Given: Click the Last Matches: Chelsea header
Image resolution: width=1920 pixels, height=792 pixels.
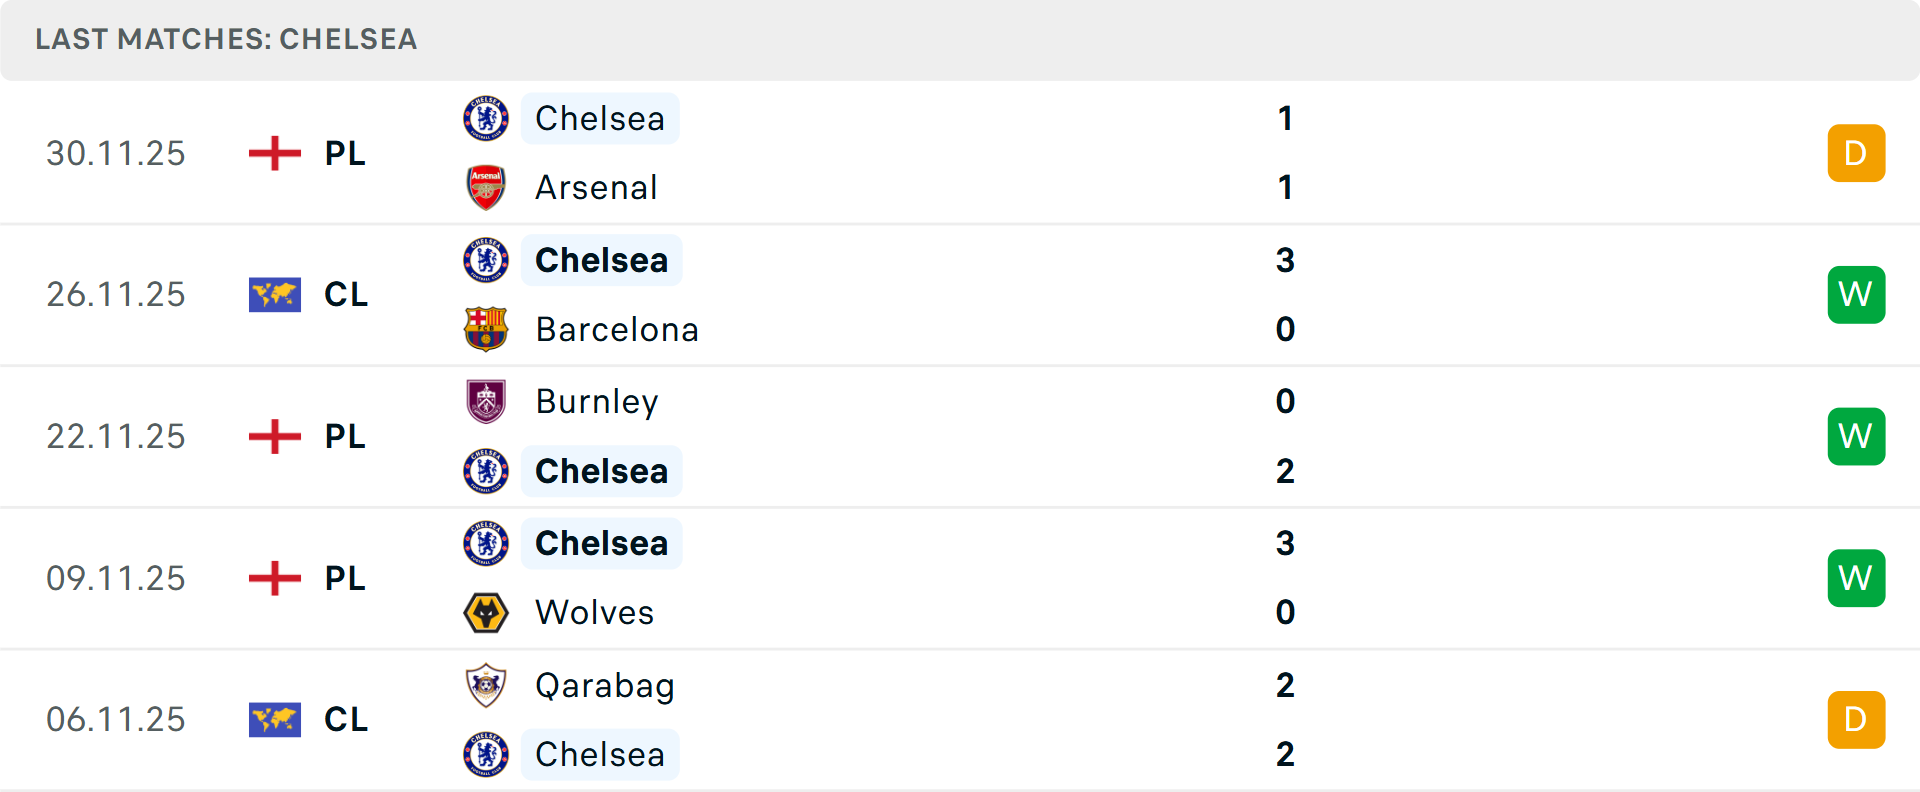Looking at the screenshot, I should pos(226,39).
